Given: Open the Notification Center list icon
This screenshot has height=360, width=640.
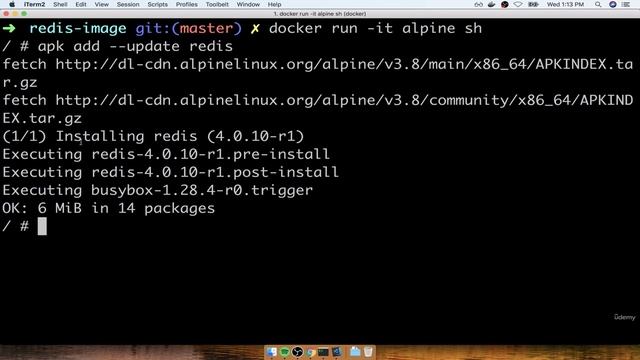Looking at the screenshot, I should (626, 4).
